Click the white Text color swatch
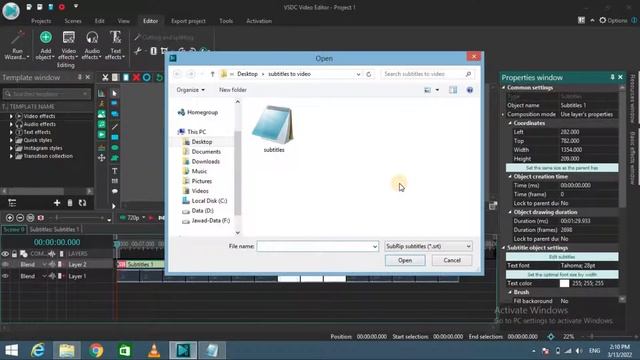 [564, 283]
